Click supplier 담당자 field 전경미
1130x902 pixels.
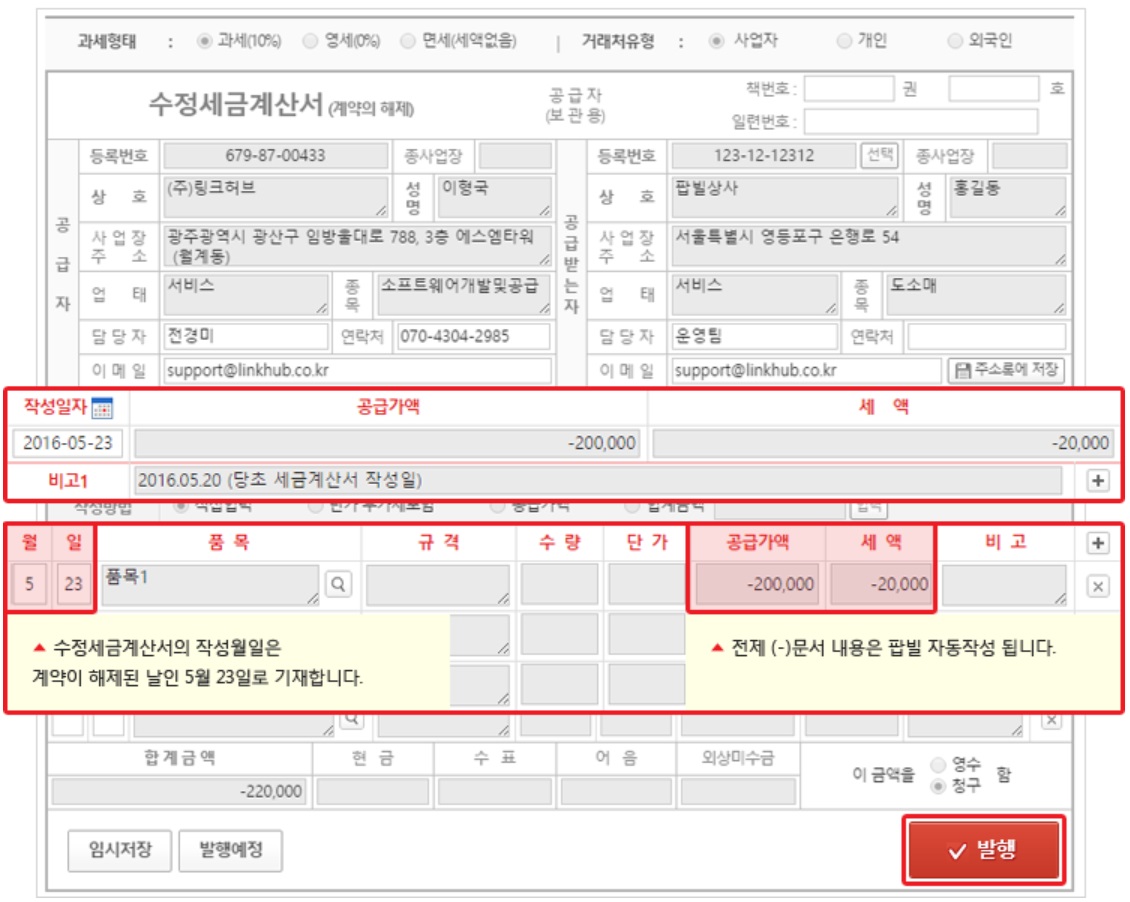[x=247, y=336]
